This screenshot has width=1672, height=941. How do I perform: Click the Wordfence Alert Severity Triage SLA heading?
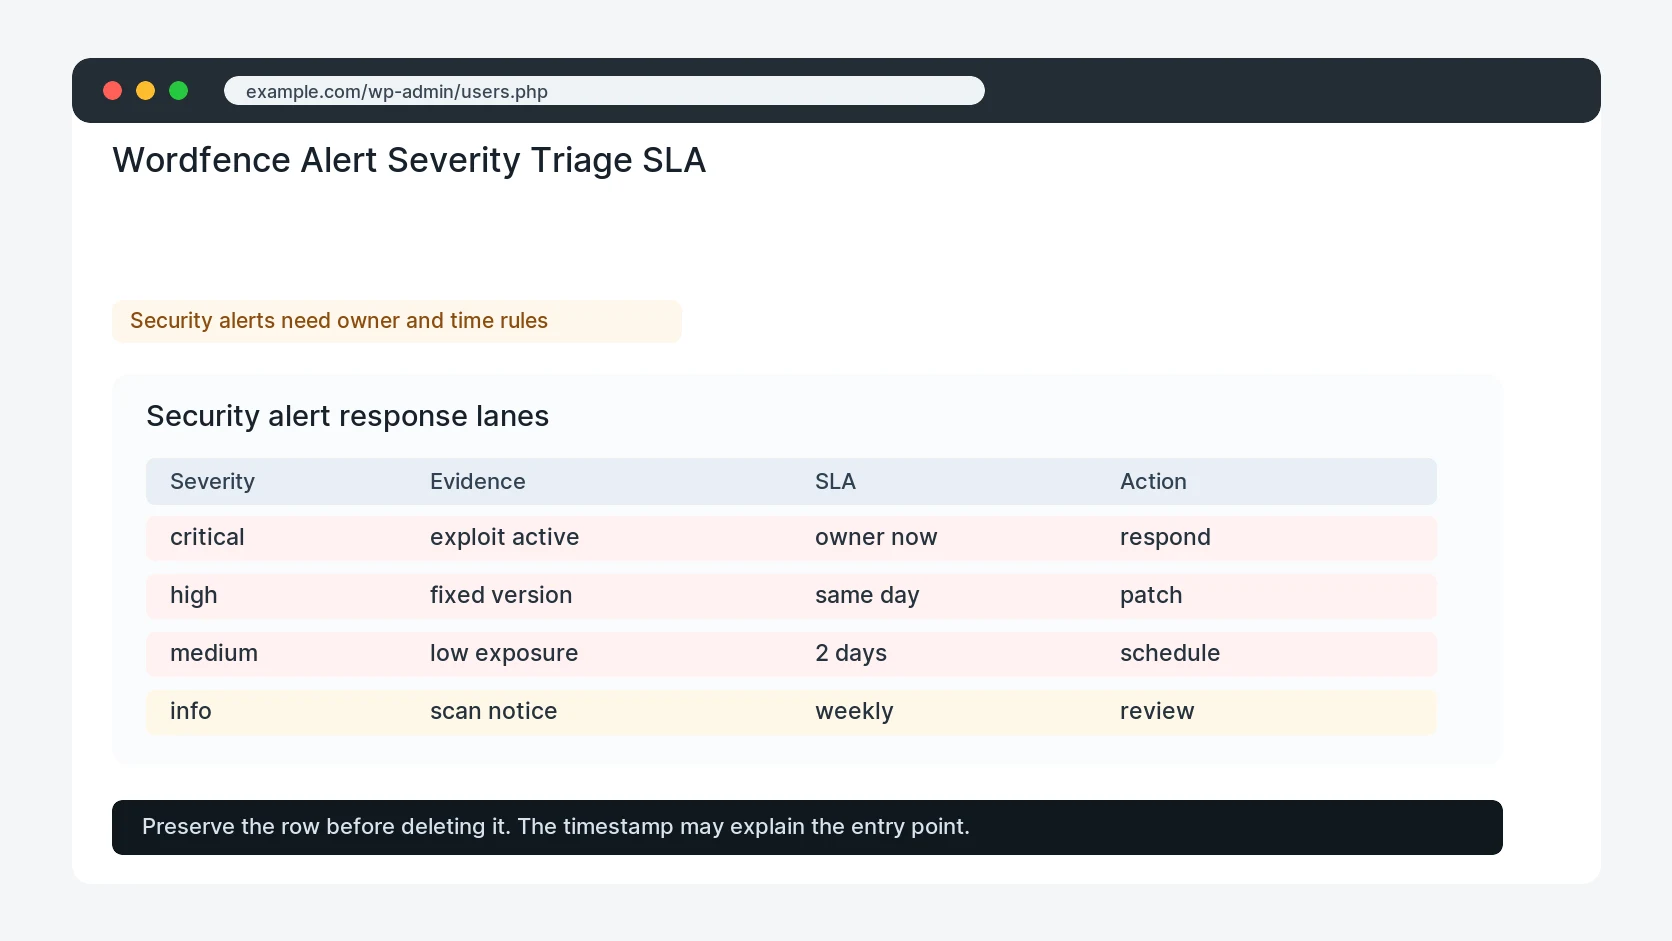click(409, 160)
